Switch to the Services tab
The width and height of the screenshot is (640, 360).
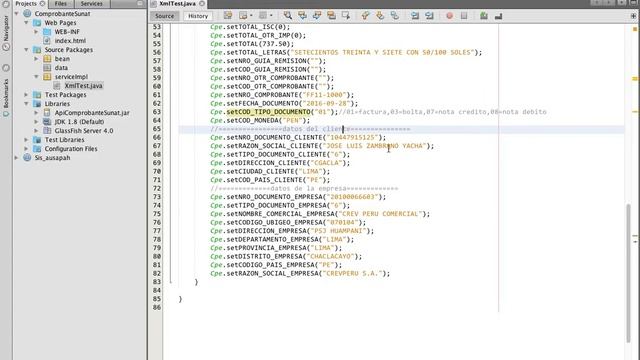(x=91, y=3)
